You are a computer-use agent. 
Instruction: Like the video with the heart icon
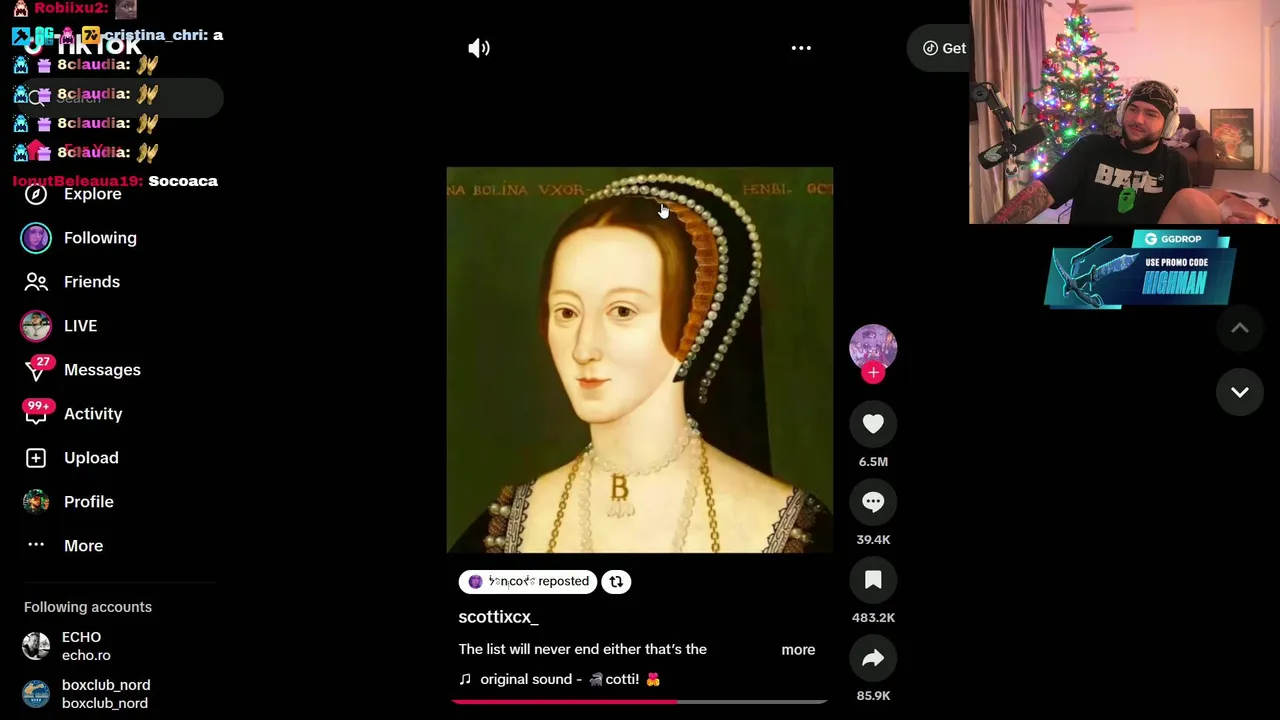(x=873, y=424)
